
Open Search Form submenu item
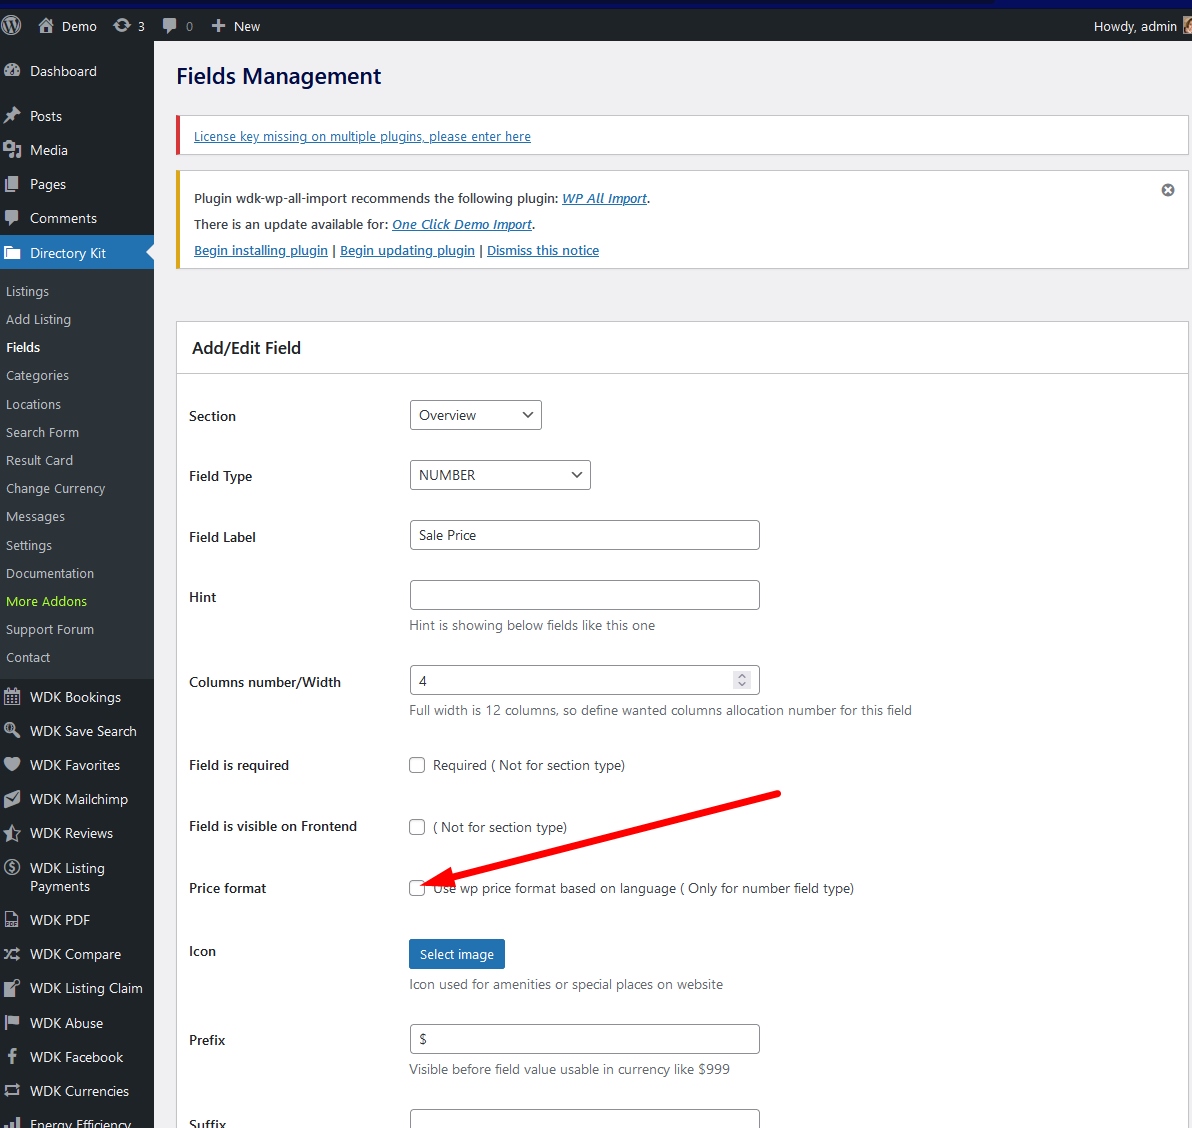click(43, 433)
